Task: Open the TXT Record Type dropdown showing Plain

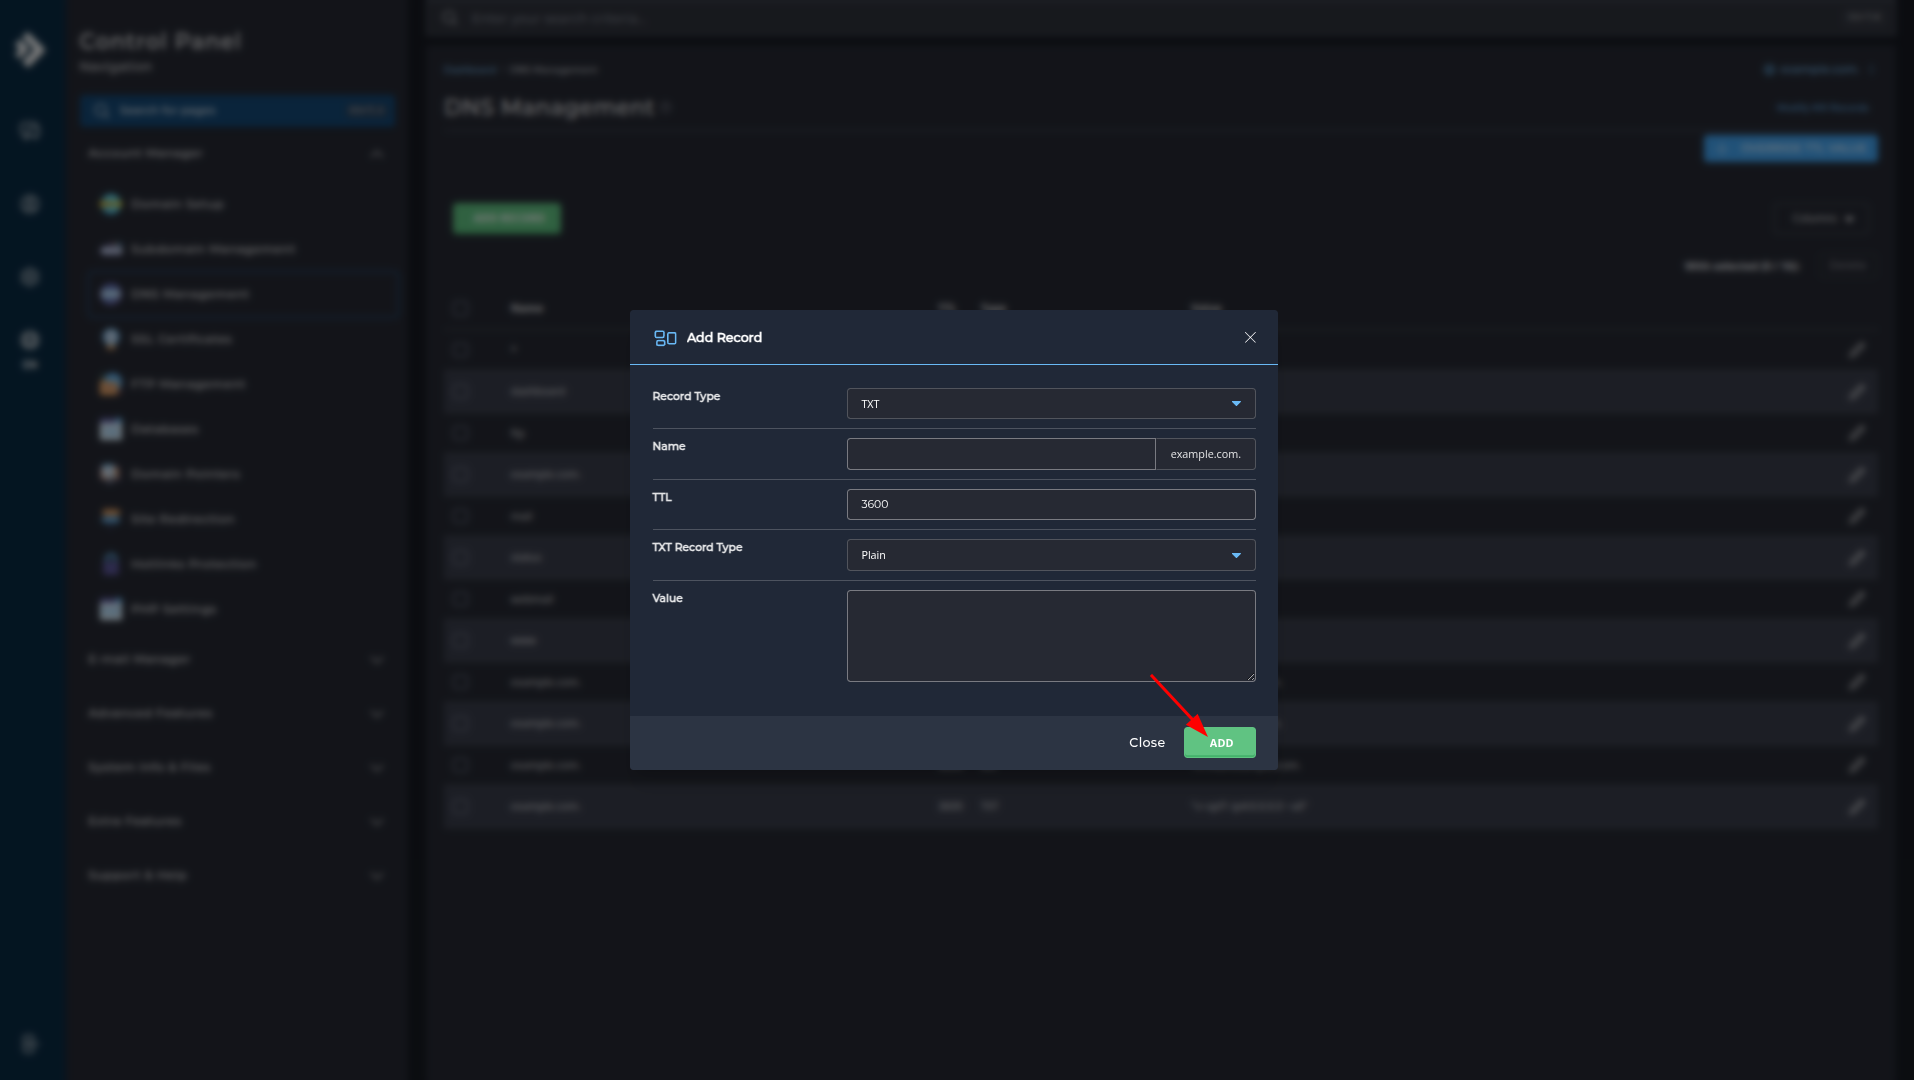Action: (x=1050, y=555)
